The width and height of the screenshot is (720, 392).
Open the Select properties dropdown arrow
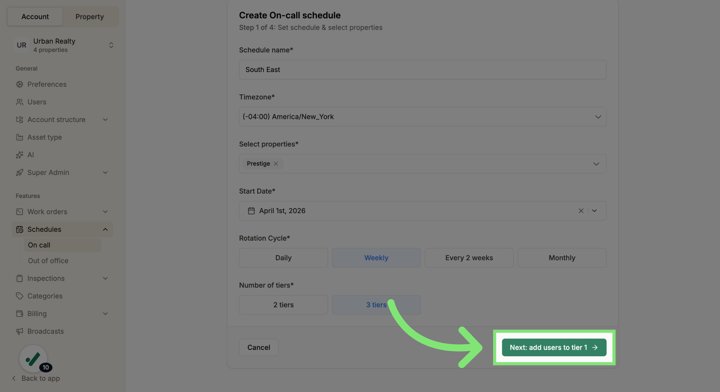pyautogui.click(x=596, y=164)
